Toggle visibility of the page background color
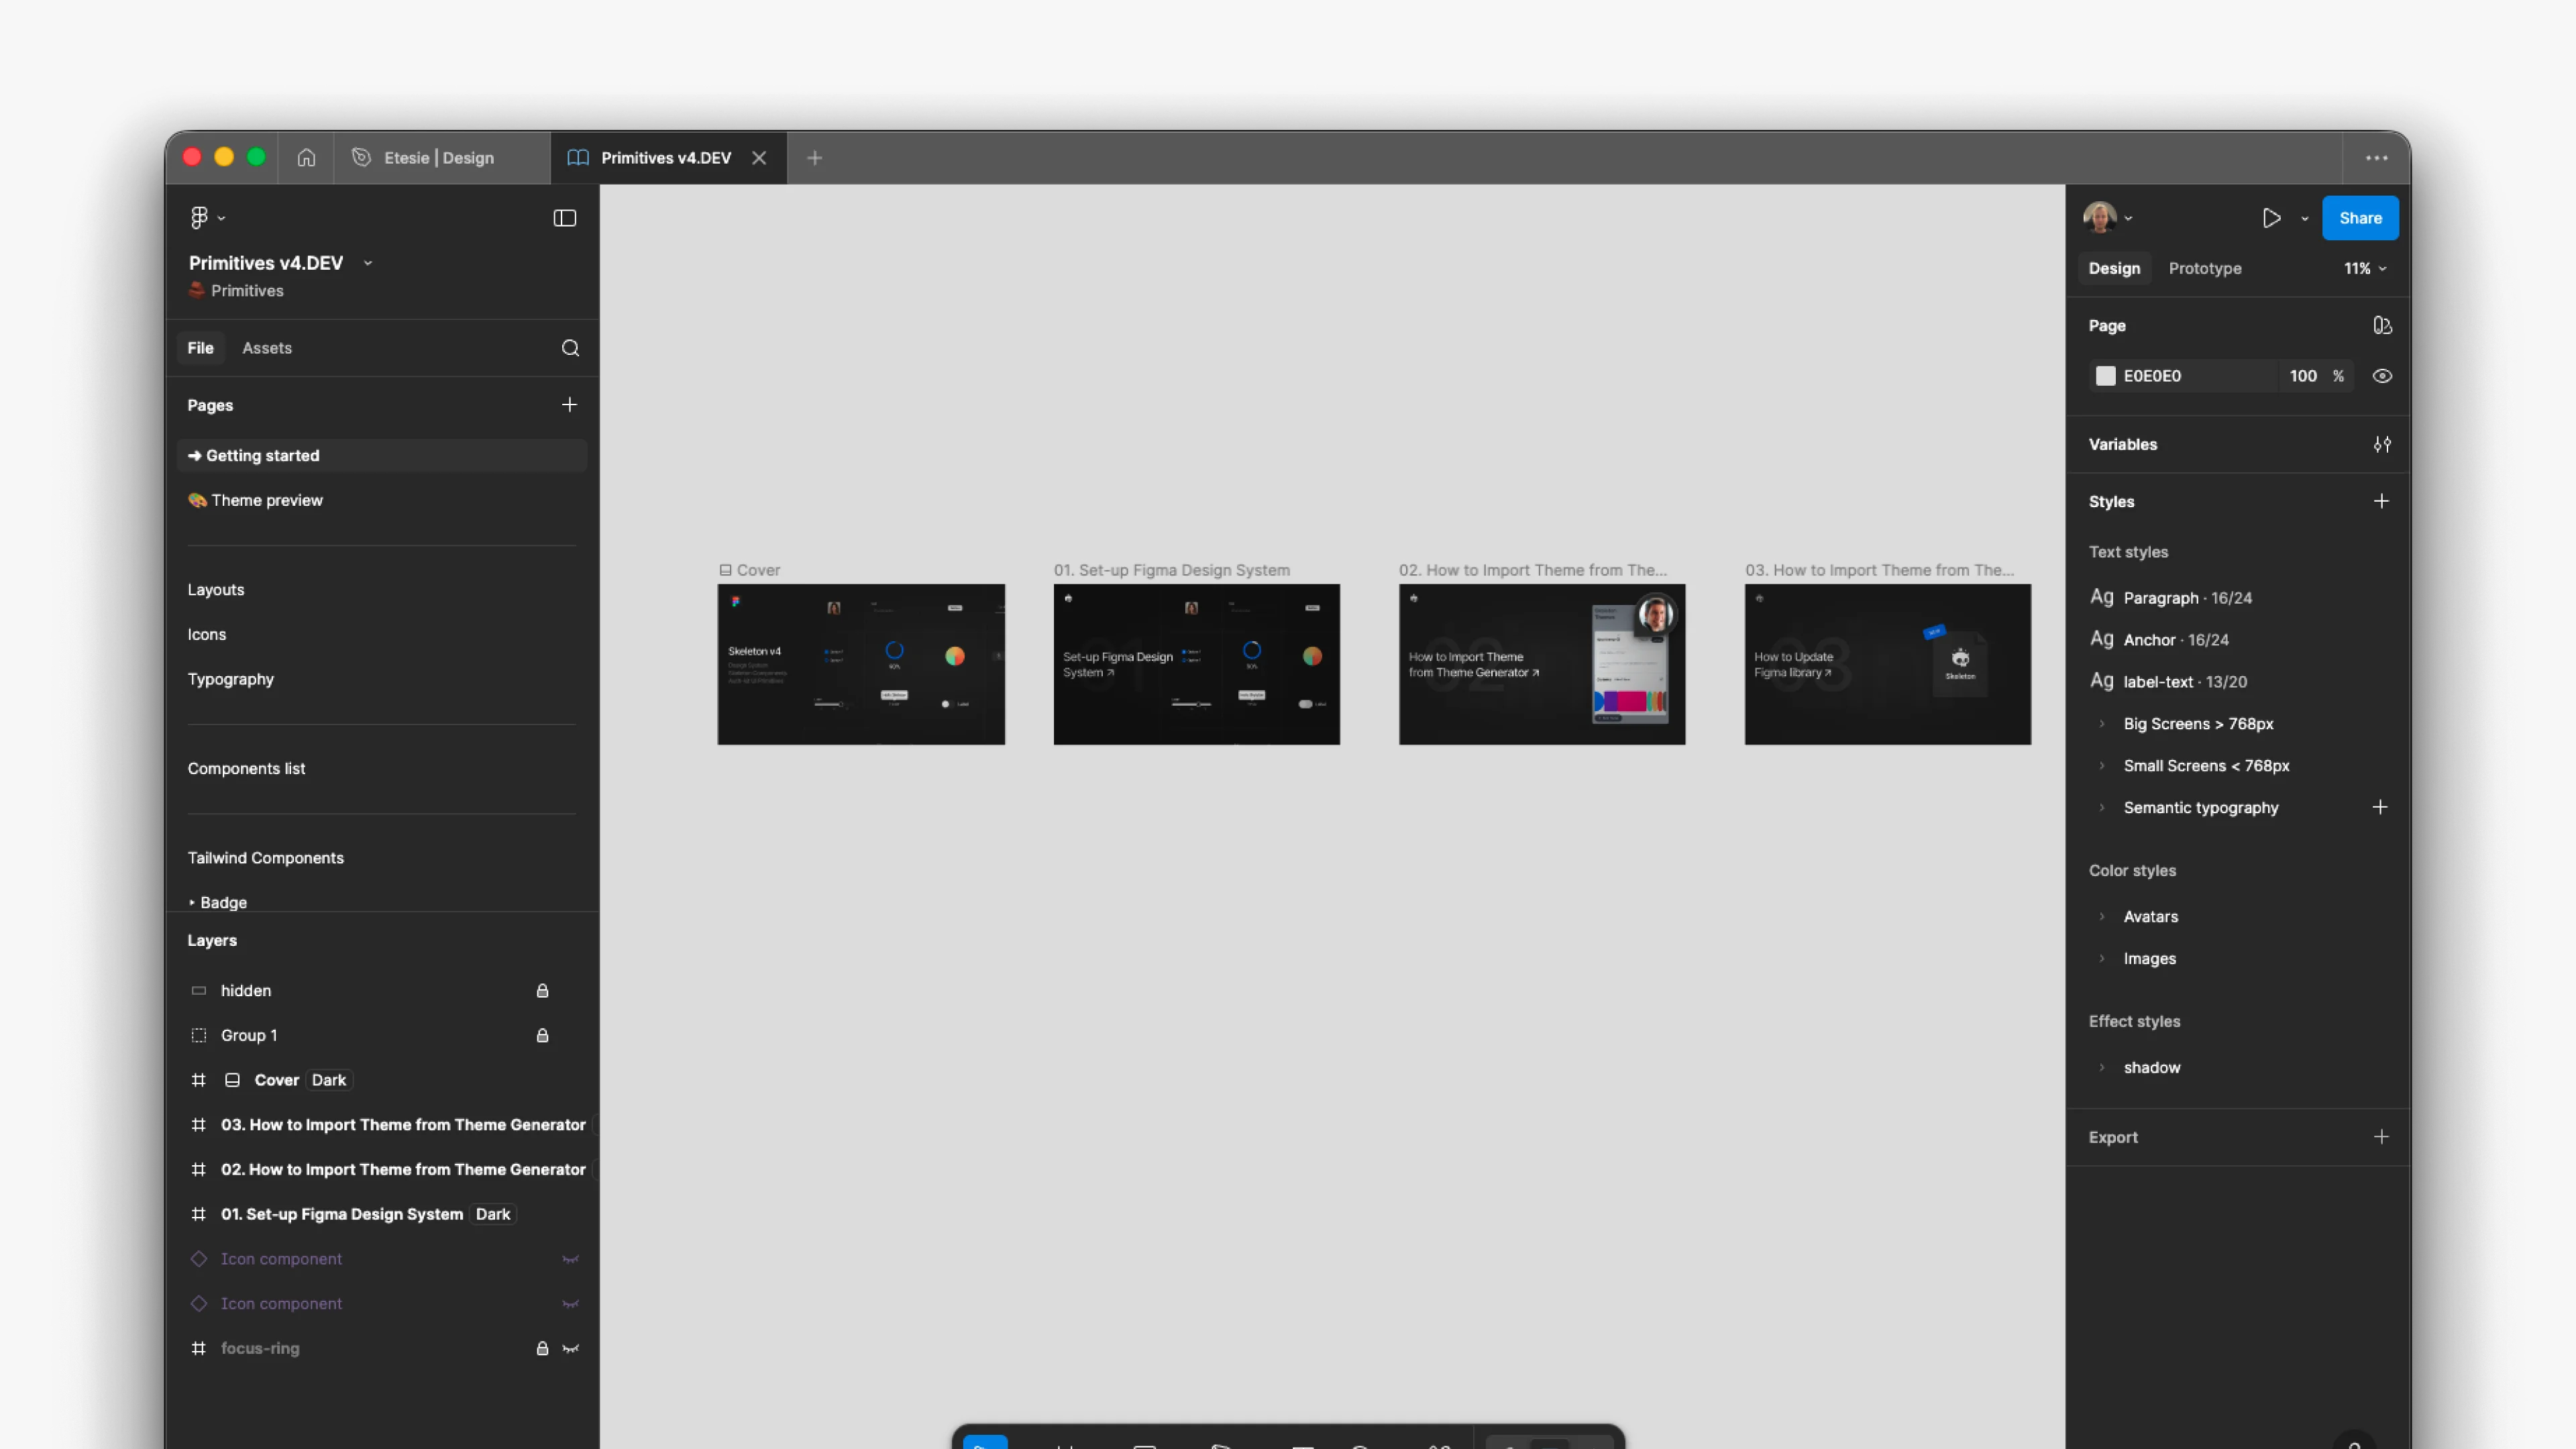Image resolution: width=2576 pixels, height=1449 pixels. [2382, 375]
